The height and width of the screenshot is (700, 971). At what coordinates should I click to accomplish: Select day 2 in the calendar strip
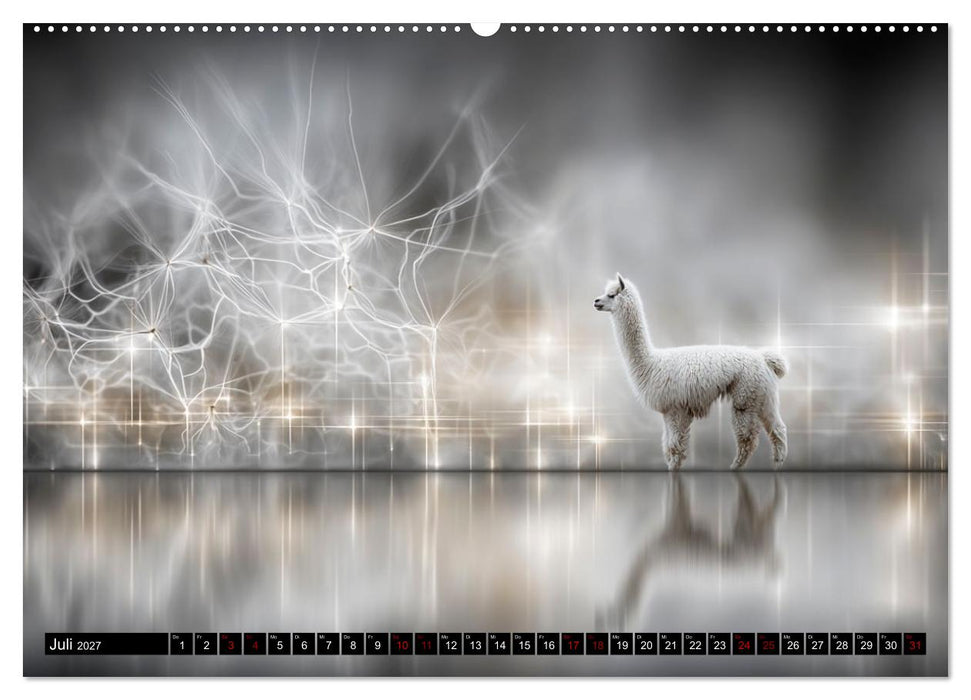[206, 644]
